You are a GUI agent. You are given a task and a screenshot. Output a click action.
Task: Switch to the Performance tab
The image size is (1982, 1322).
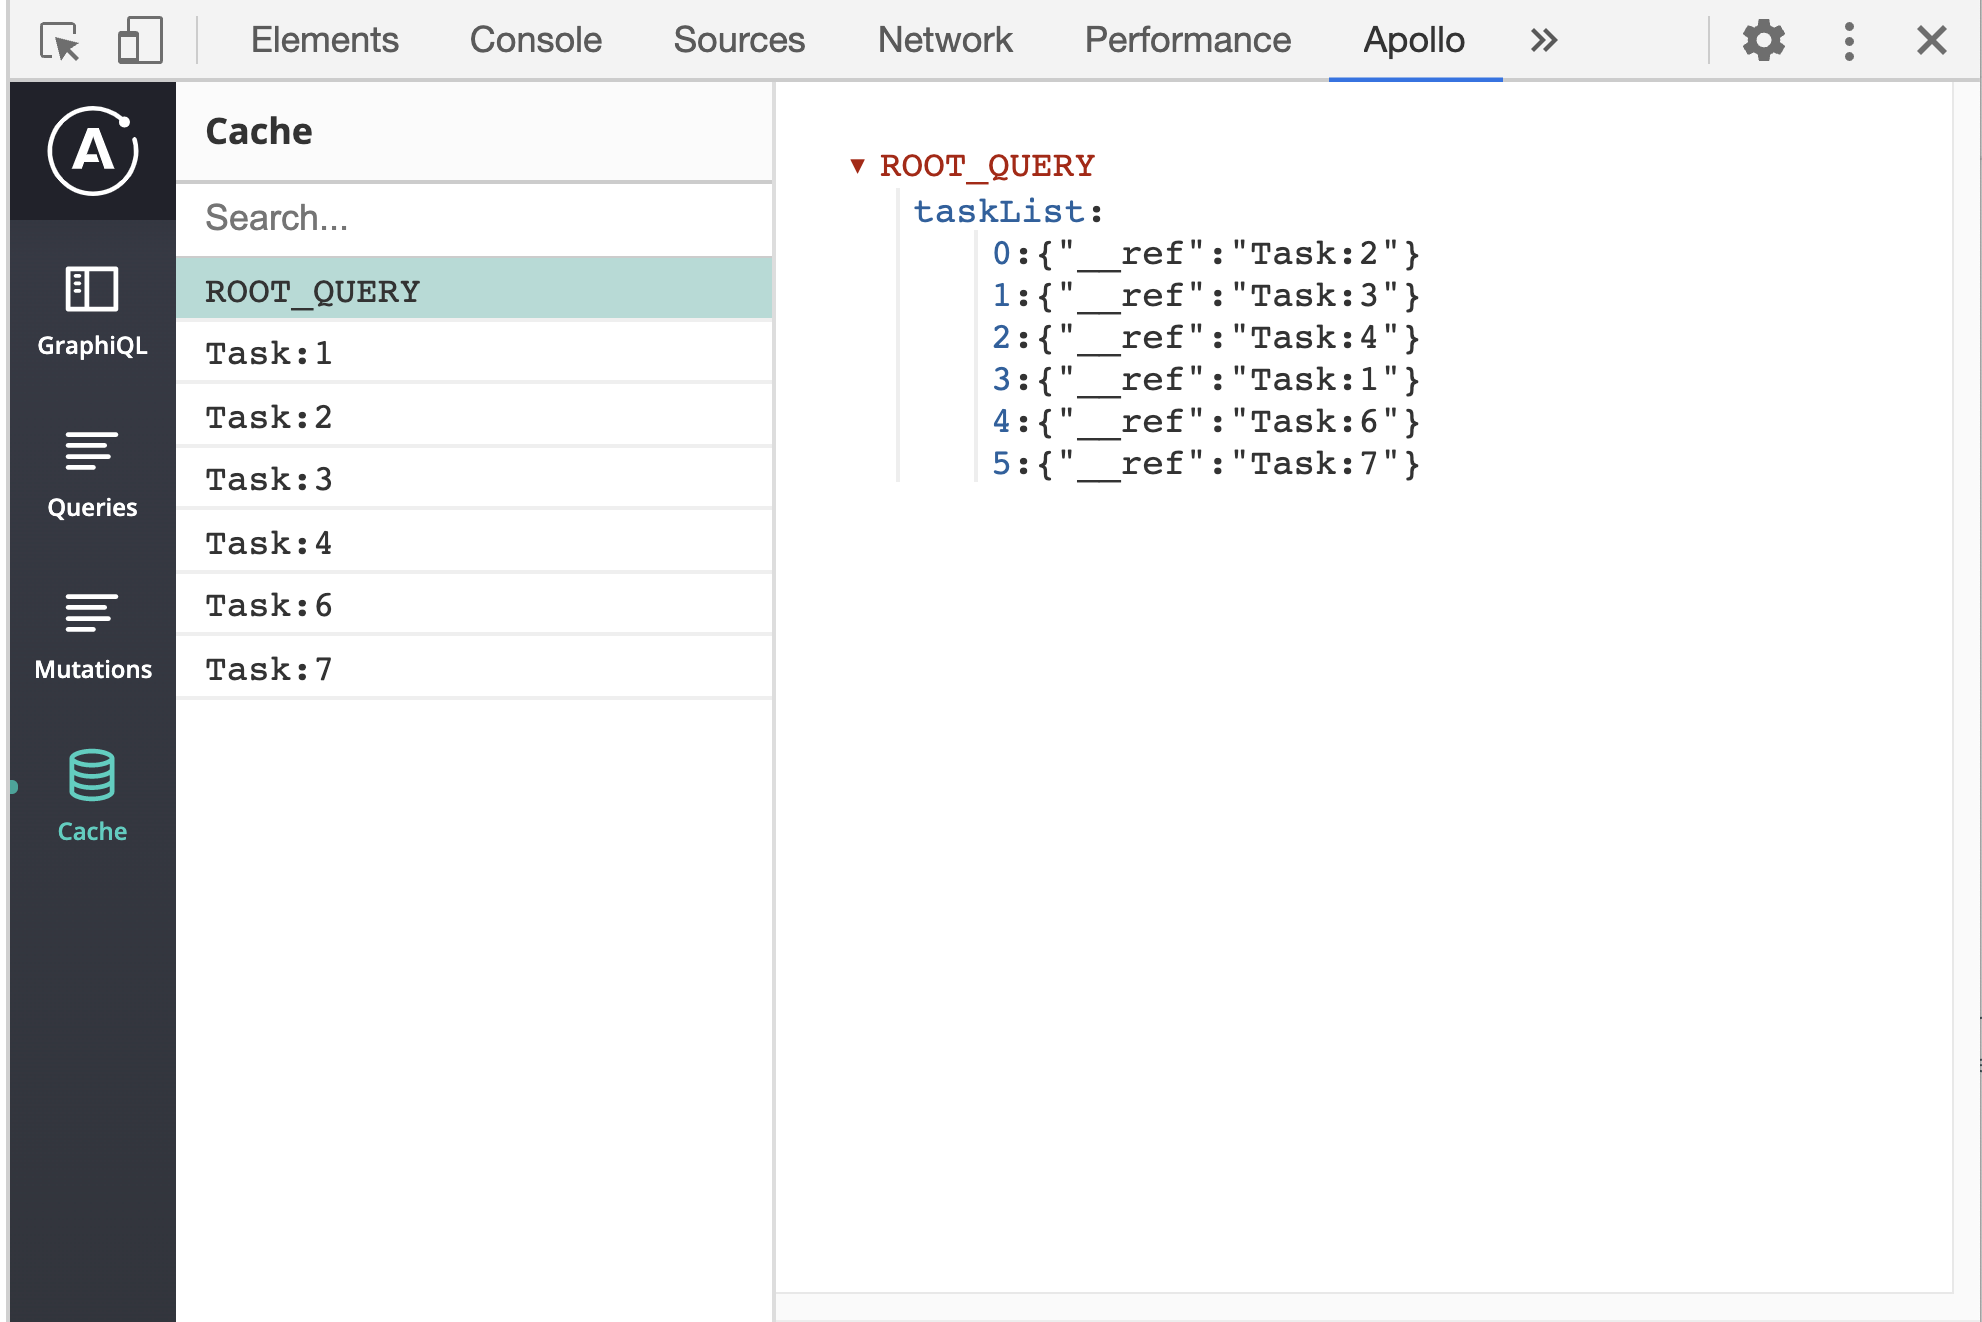1187,40
